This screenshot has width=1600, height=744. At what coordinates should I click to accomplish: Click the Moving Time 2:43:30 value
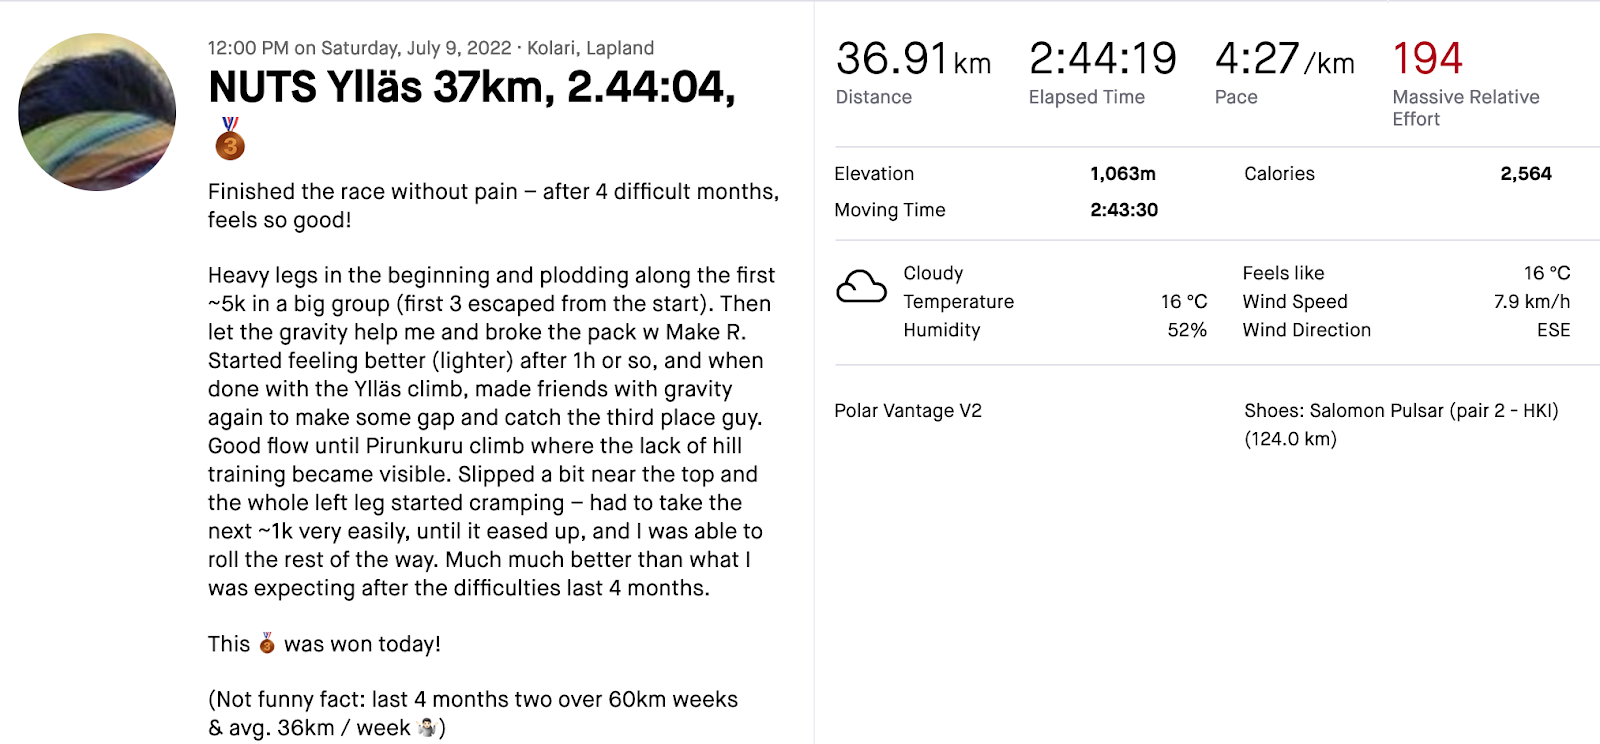1124,210
